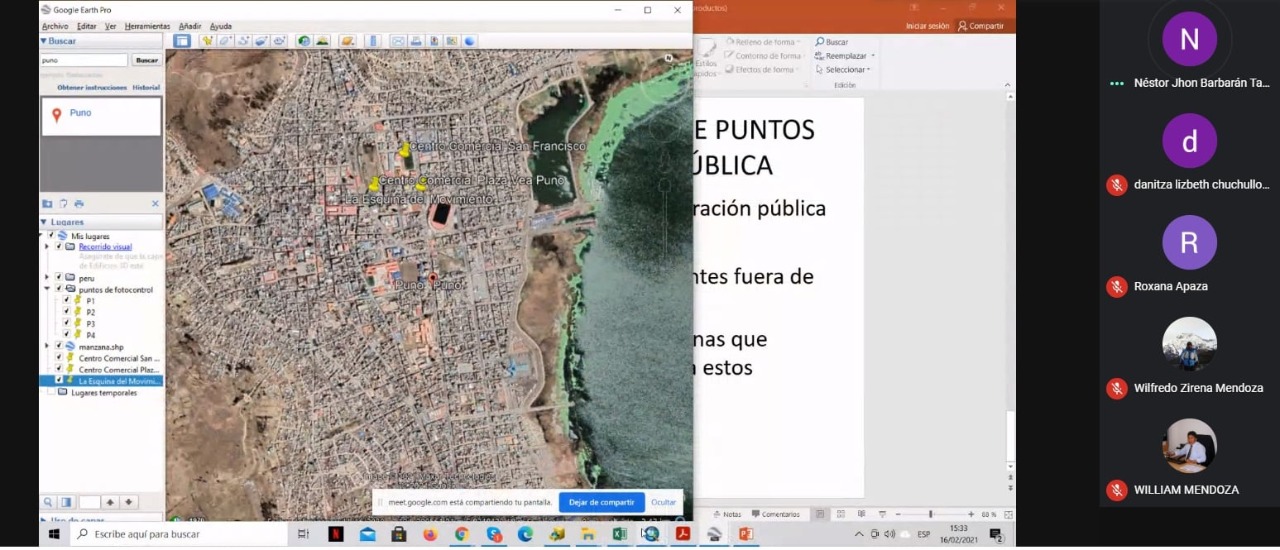Click Dejar de compartir button
Viewport: 1280px width, 550px height.
[x=601, y=502]
